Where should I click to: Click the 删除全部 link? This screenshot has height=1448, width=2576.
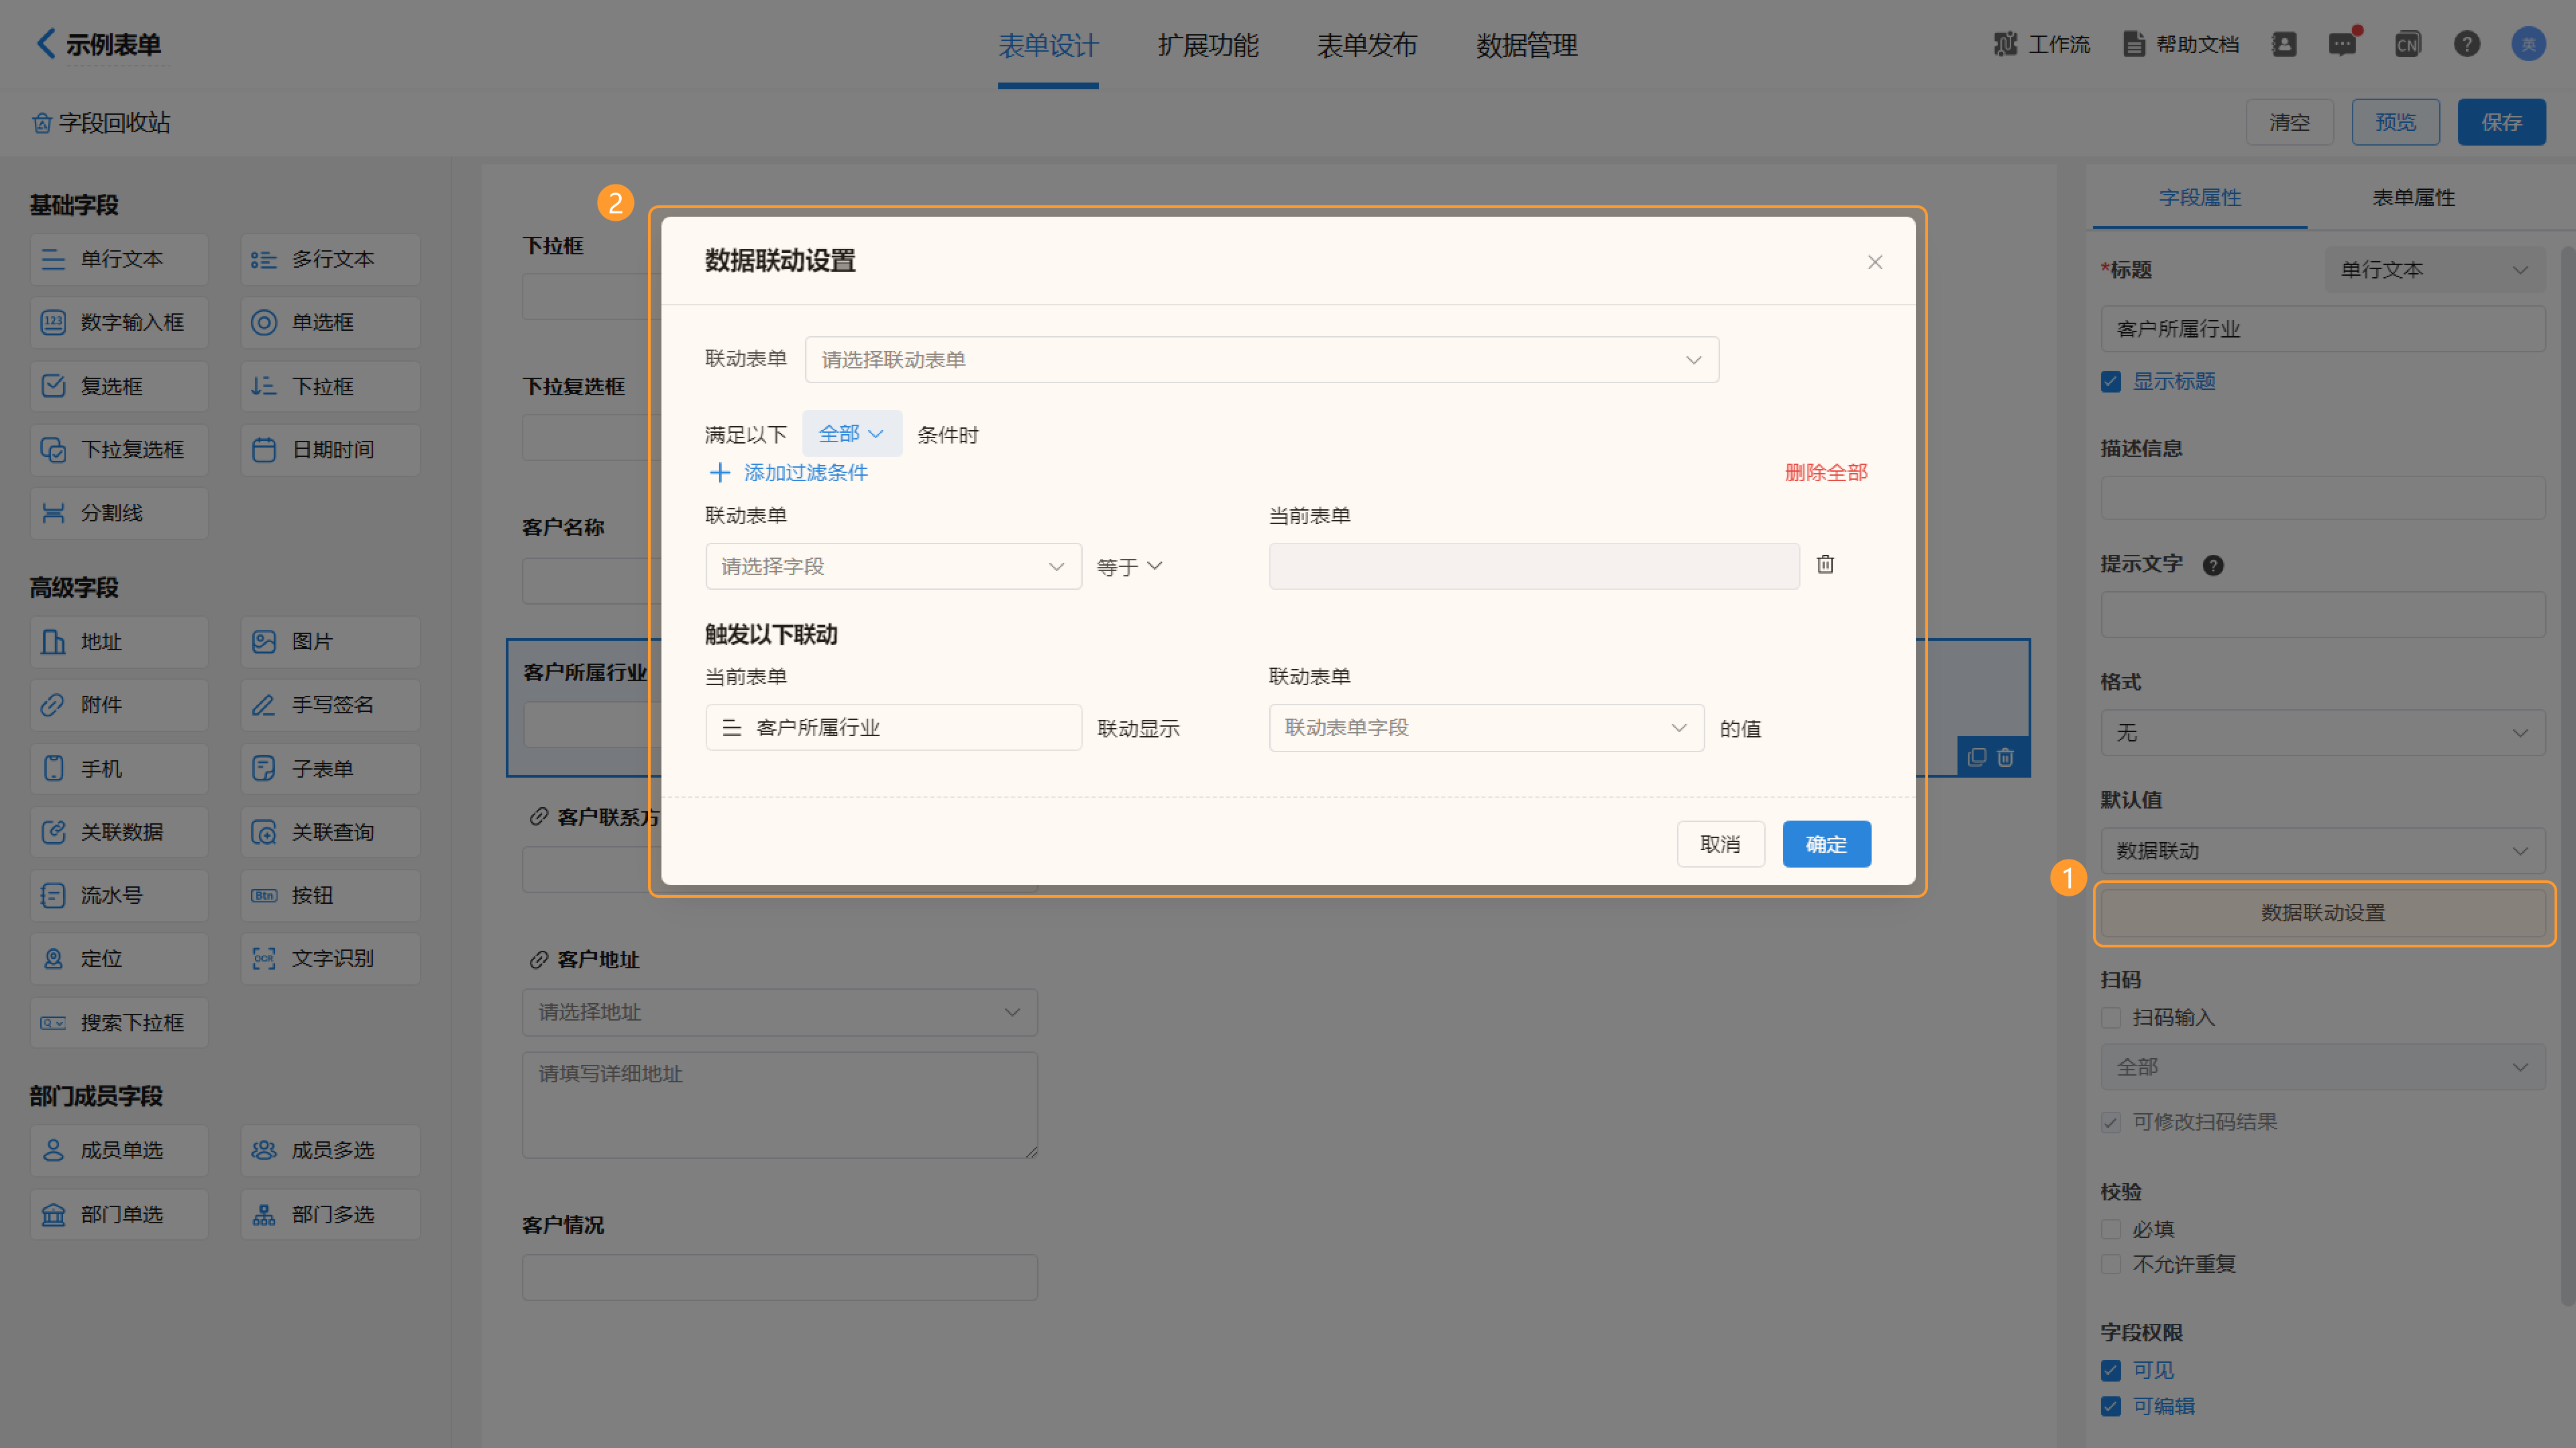pos(1826,473)
